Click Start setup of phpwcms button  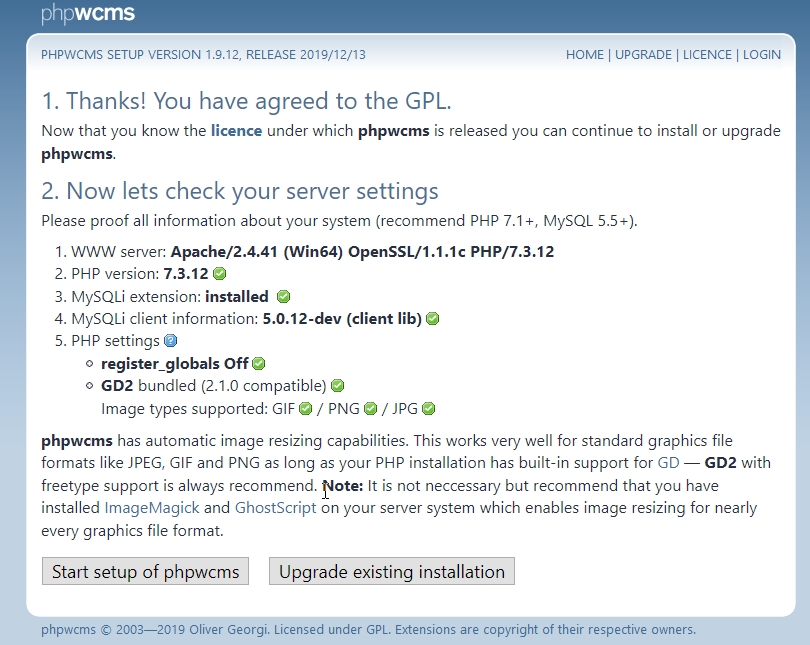(145, 571)
